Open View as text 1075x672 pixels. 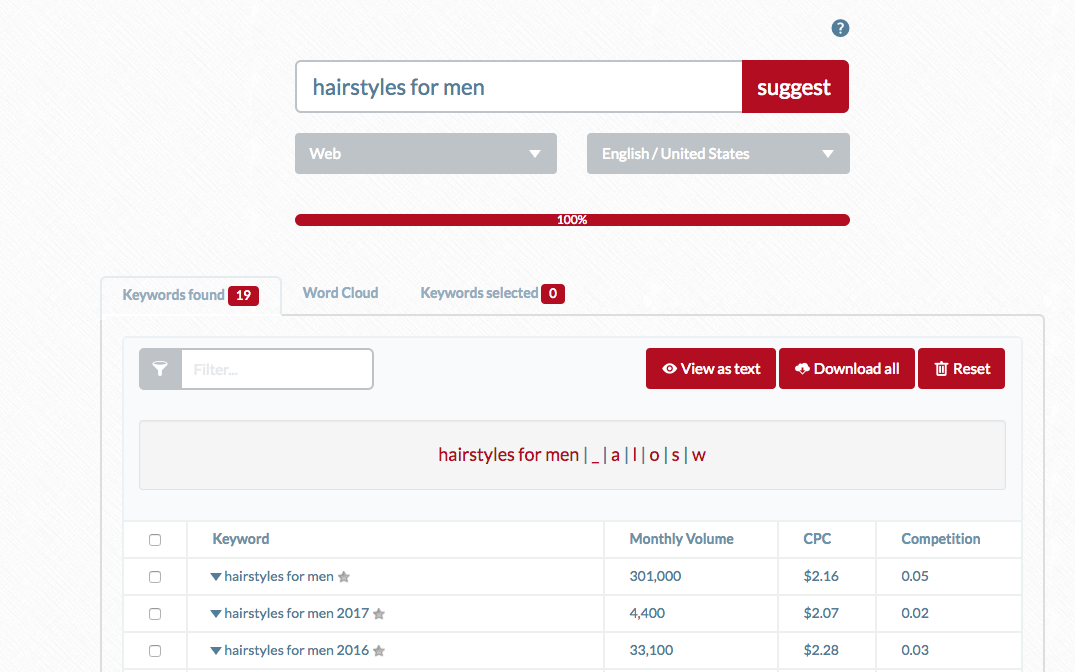click(710, 369)
